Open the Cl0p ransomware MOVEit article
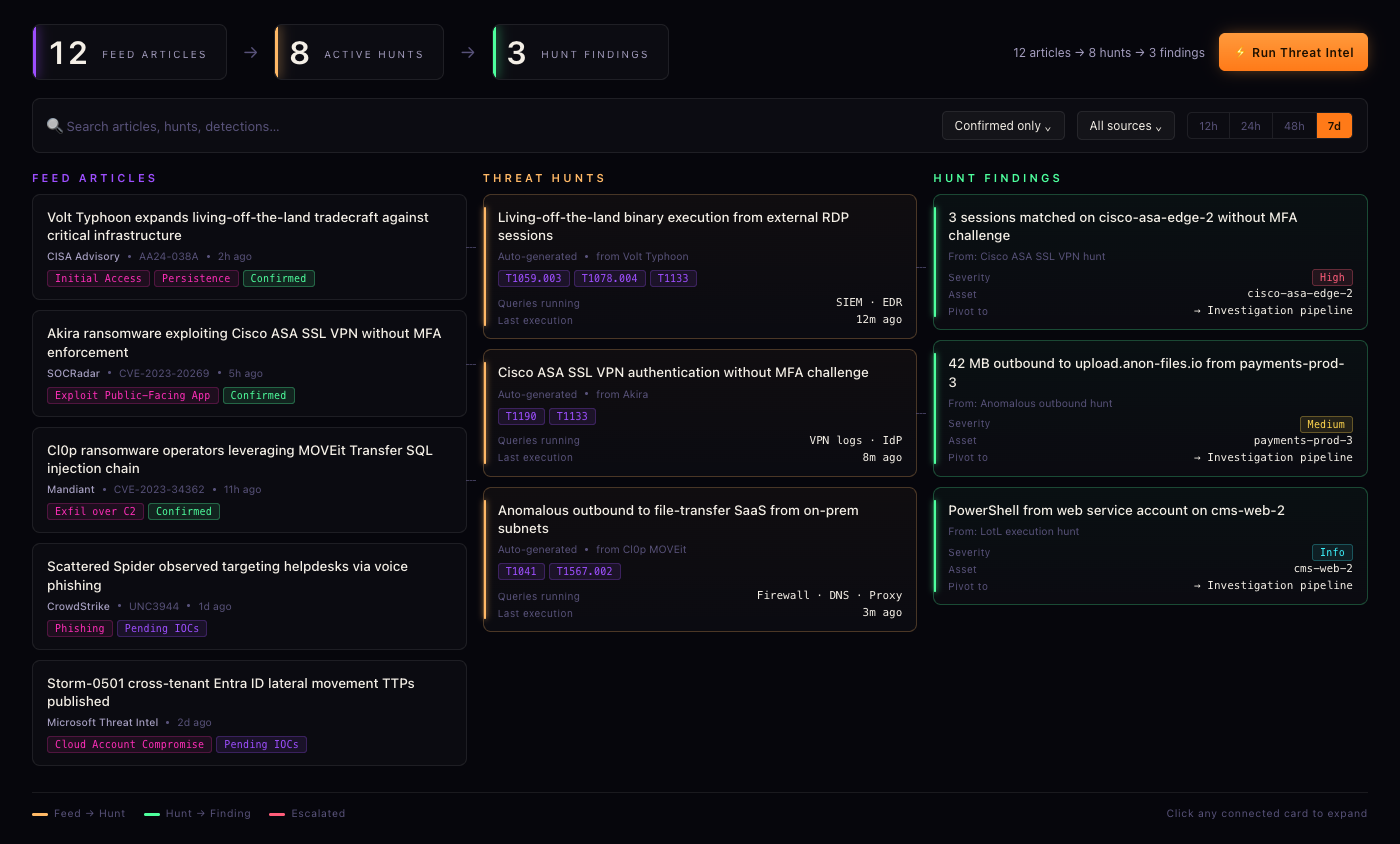 coord(249,480)
